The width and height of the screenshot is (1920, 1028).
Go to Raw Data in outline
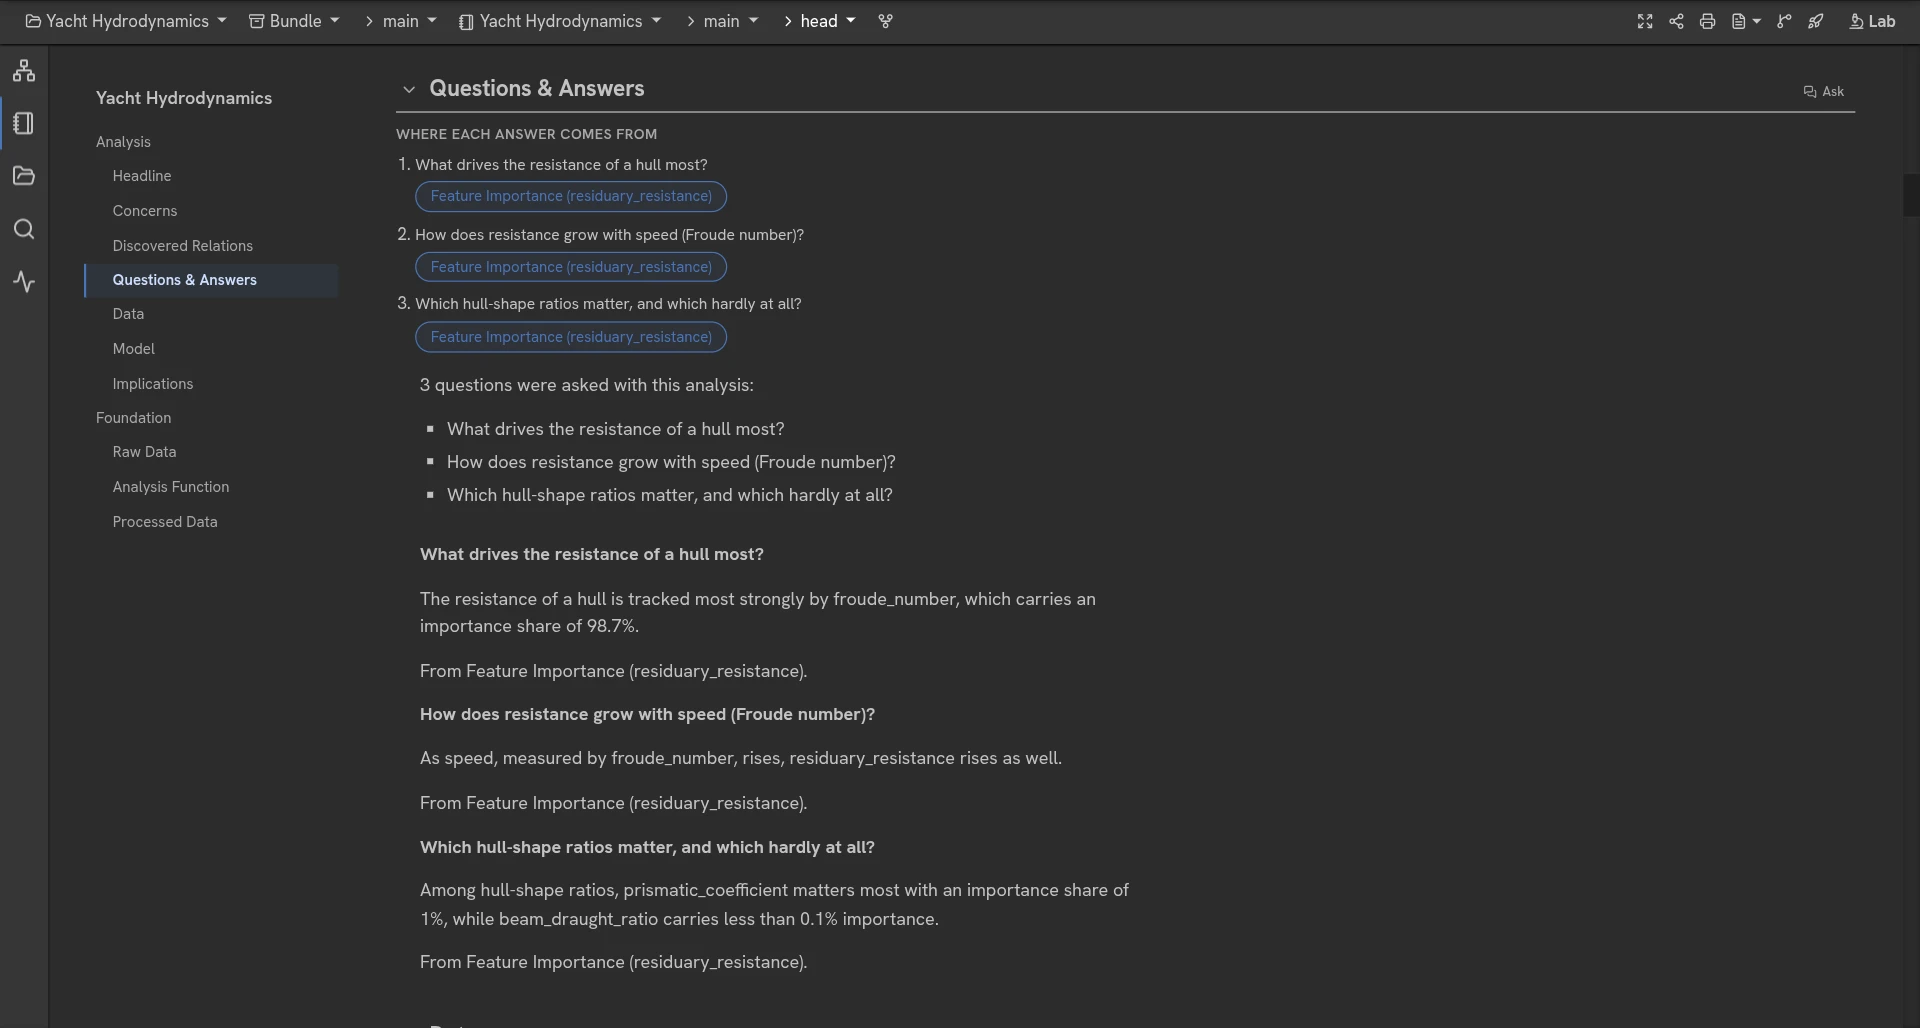tap(144, 452)
